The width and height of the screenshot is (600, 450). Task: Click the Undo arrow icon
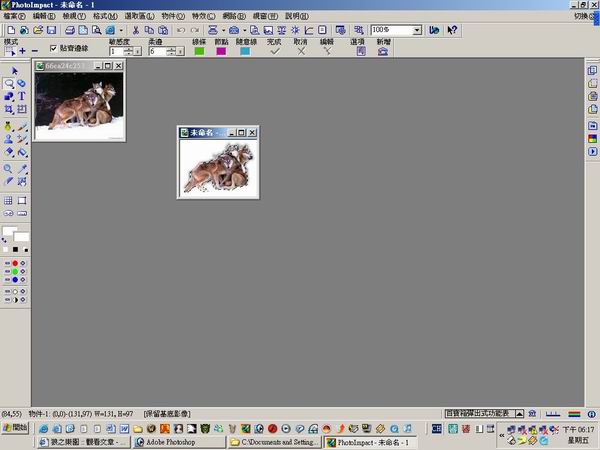[181, 30]
